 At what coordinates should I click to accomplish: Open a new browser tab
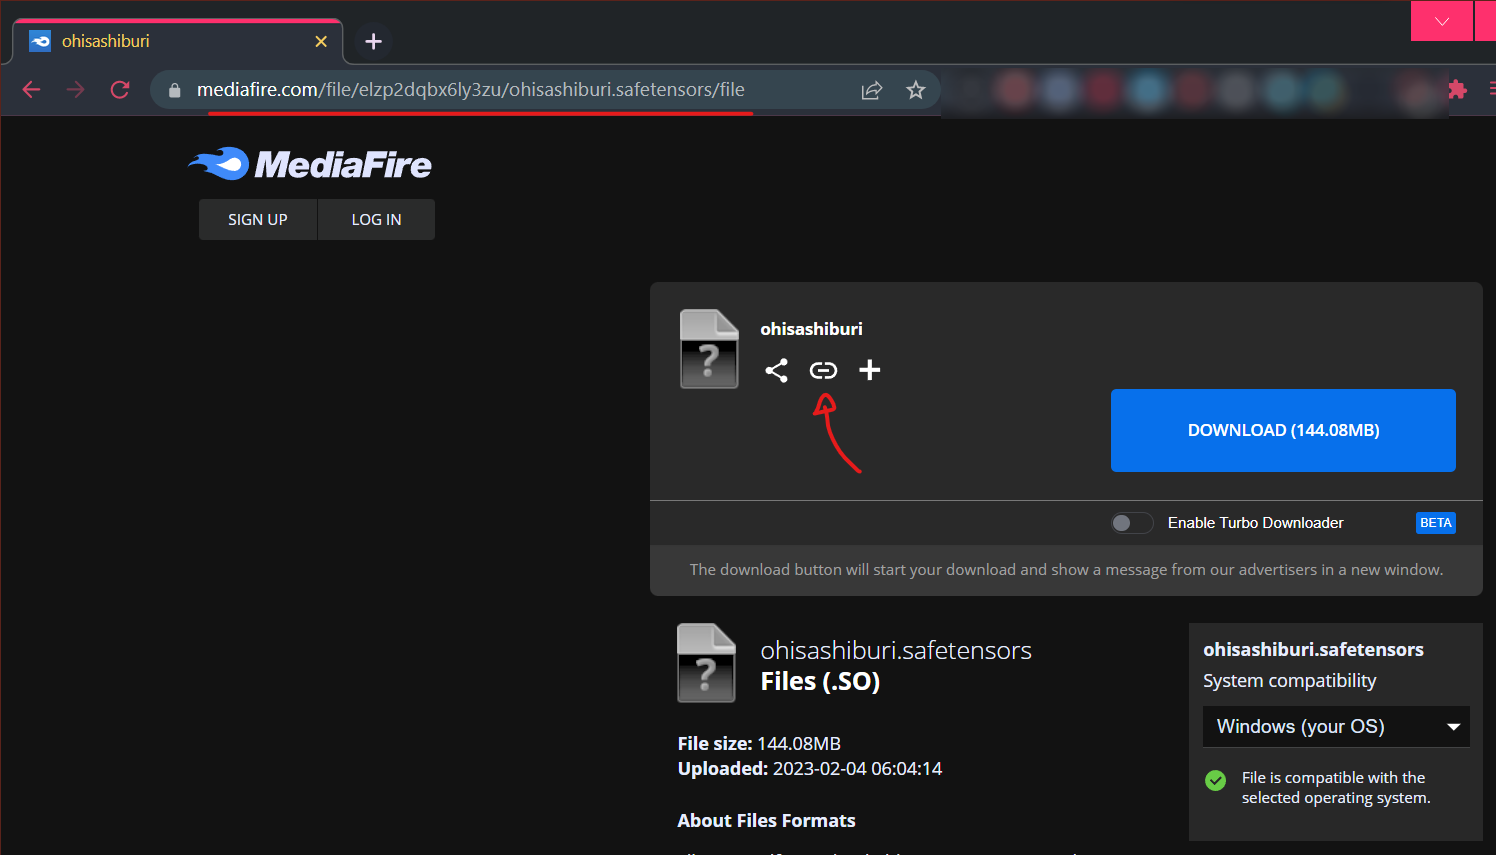pyautogui.click(x=373, y=41)
